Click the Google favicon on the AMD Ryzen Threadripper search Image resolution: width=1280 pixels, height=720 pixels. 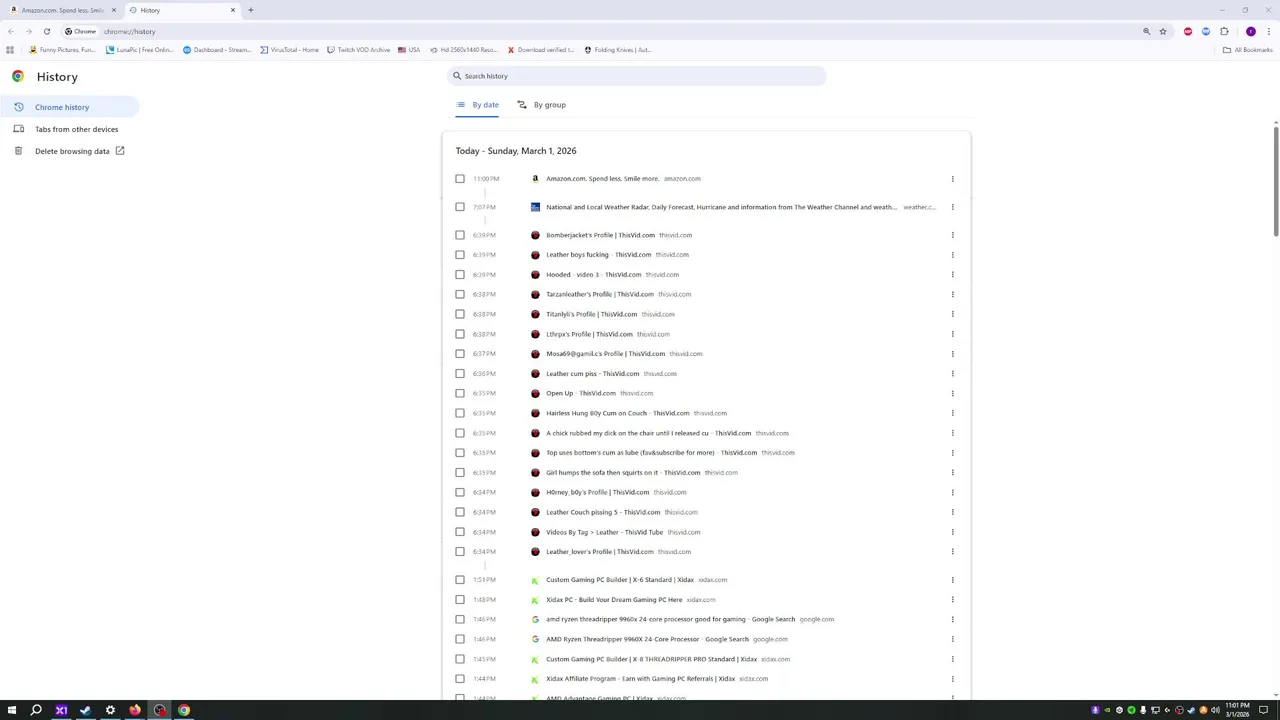click(x=535, y=639)
